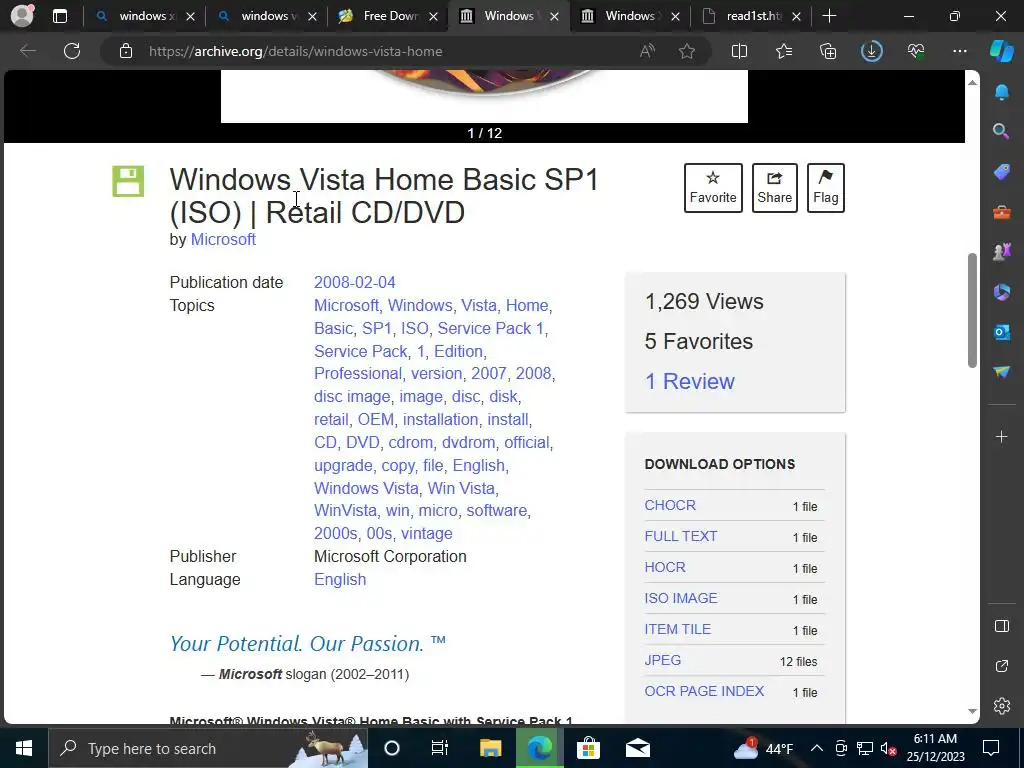Open a new tab with plus button

tap(829, 16)
